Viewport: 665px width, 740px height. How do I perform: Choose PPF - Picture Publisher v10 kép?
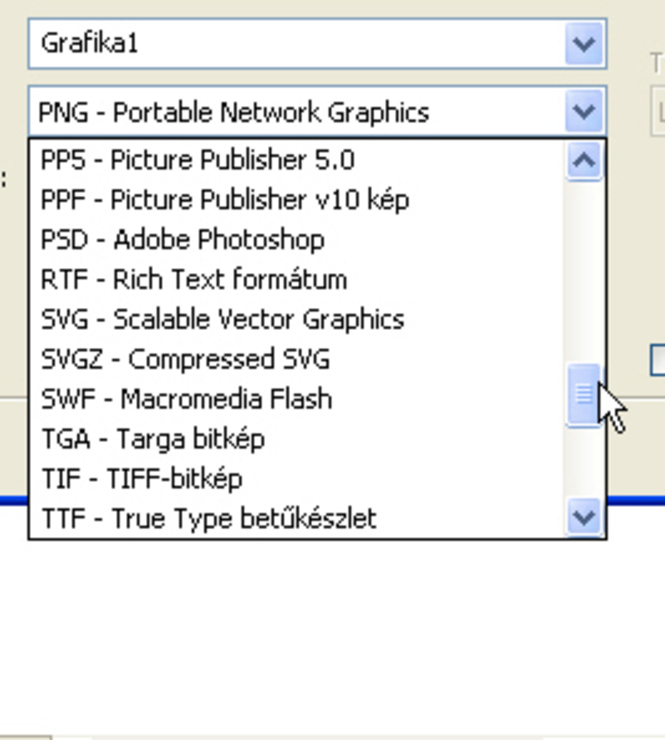tap(225, 200)
